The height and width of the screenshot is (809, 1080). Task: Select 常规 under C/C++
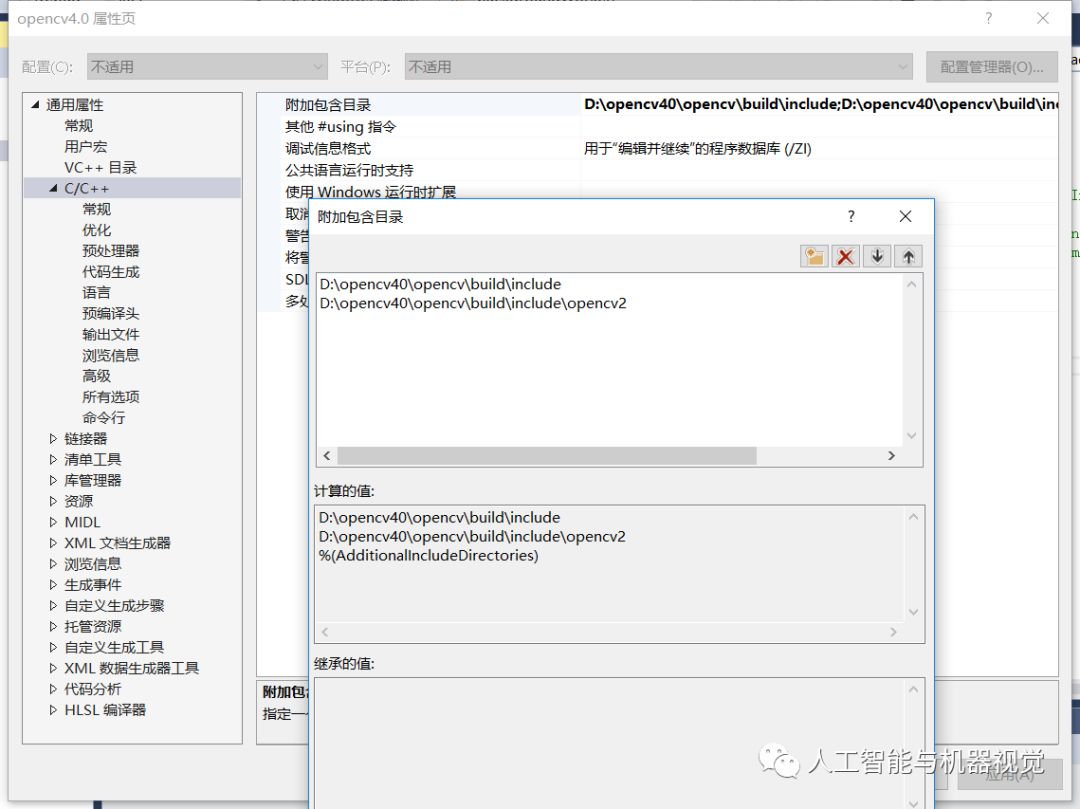[x=96, y=209]
